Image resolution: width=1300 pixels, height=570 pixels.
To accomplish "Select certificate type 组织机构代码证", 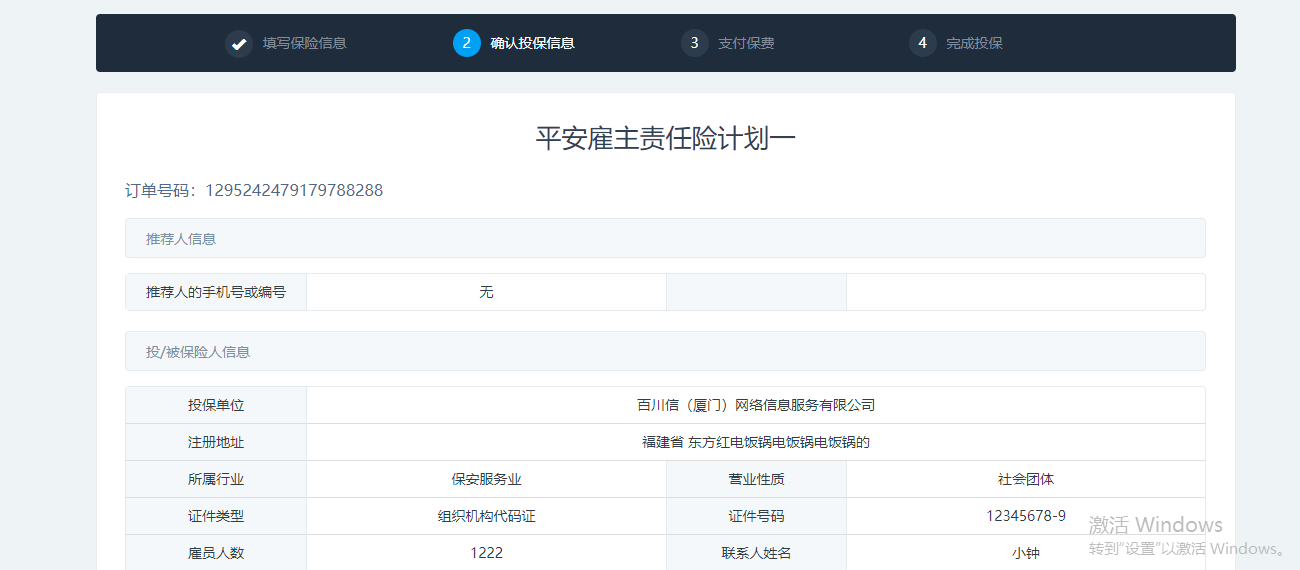I will tap(486, 516).
